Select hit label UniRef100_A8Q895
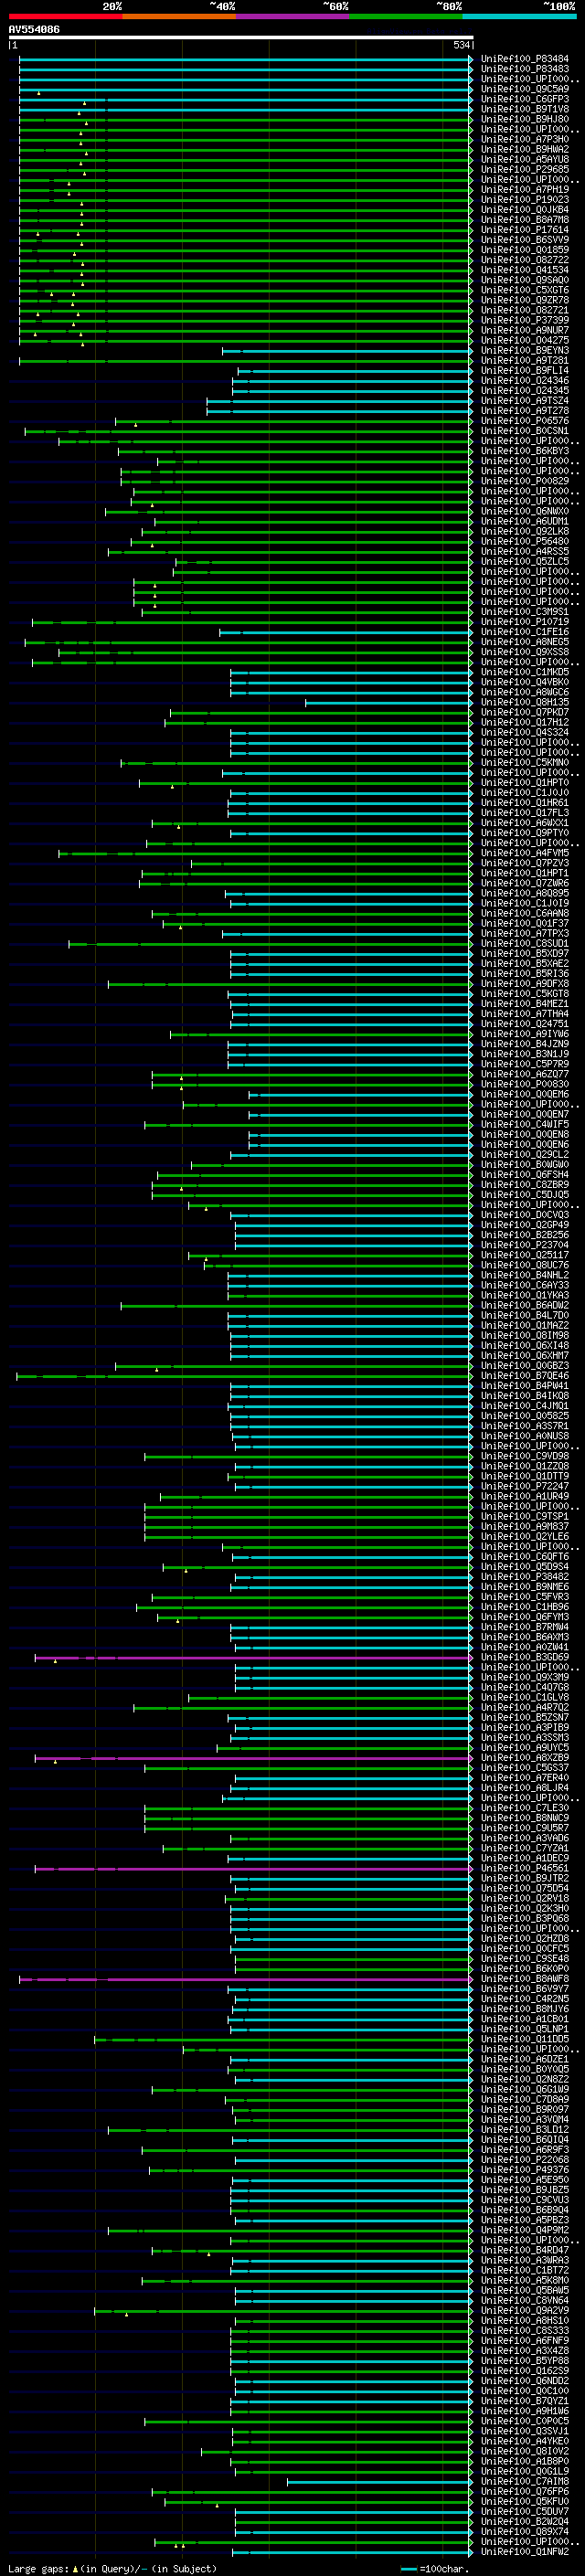Viewport: 585px width, 2576px height. click(x=525, y=893)
